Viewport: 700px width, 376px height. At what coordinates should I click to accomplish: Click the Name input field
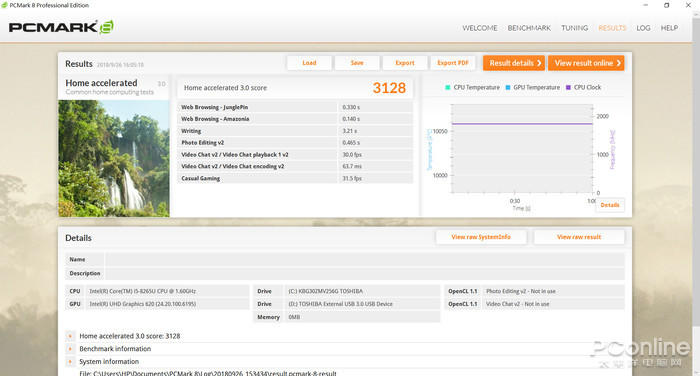pos(364,259)
